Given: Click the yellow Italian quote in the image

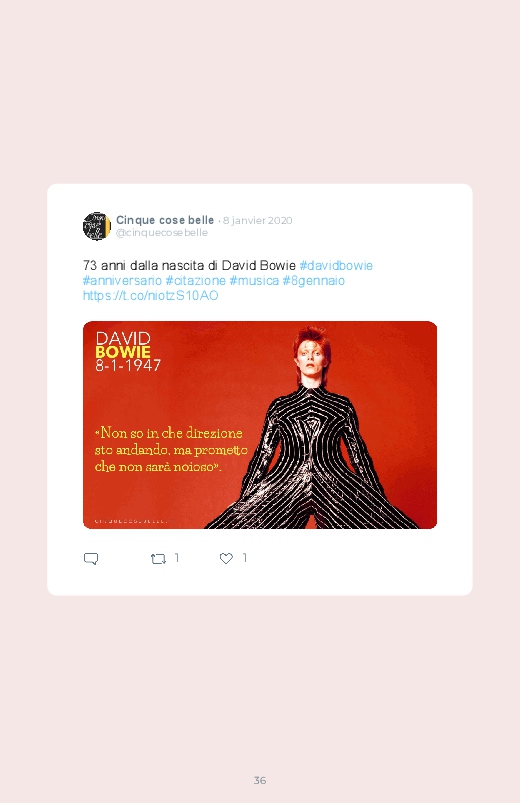Looking at the screenshot, I should (x=171, y=450).
